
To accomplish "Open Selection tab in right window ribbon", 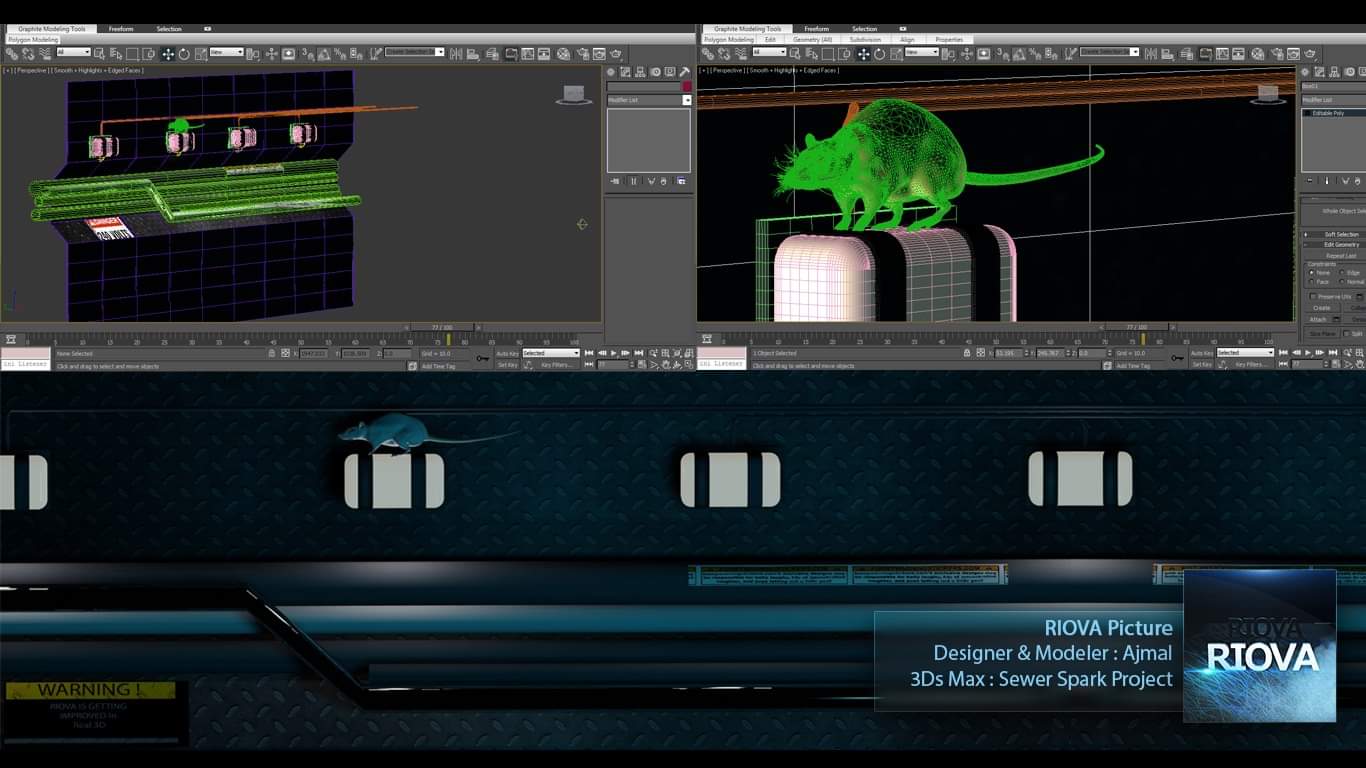I will 864,29.
